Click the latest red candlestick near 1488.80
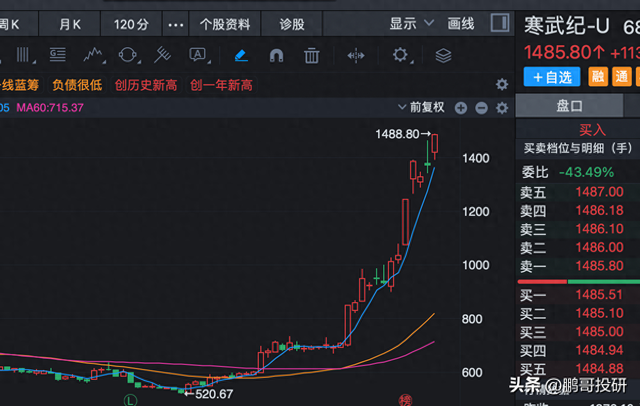 click(435, 144)
